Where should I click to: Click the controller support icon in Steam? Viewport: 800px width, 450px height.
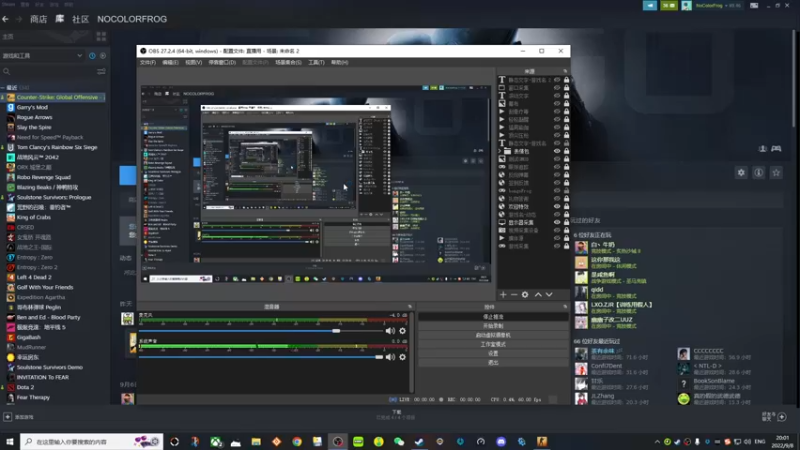pos(776,148)
